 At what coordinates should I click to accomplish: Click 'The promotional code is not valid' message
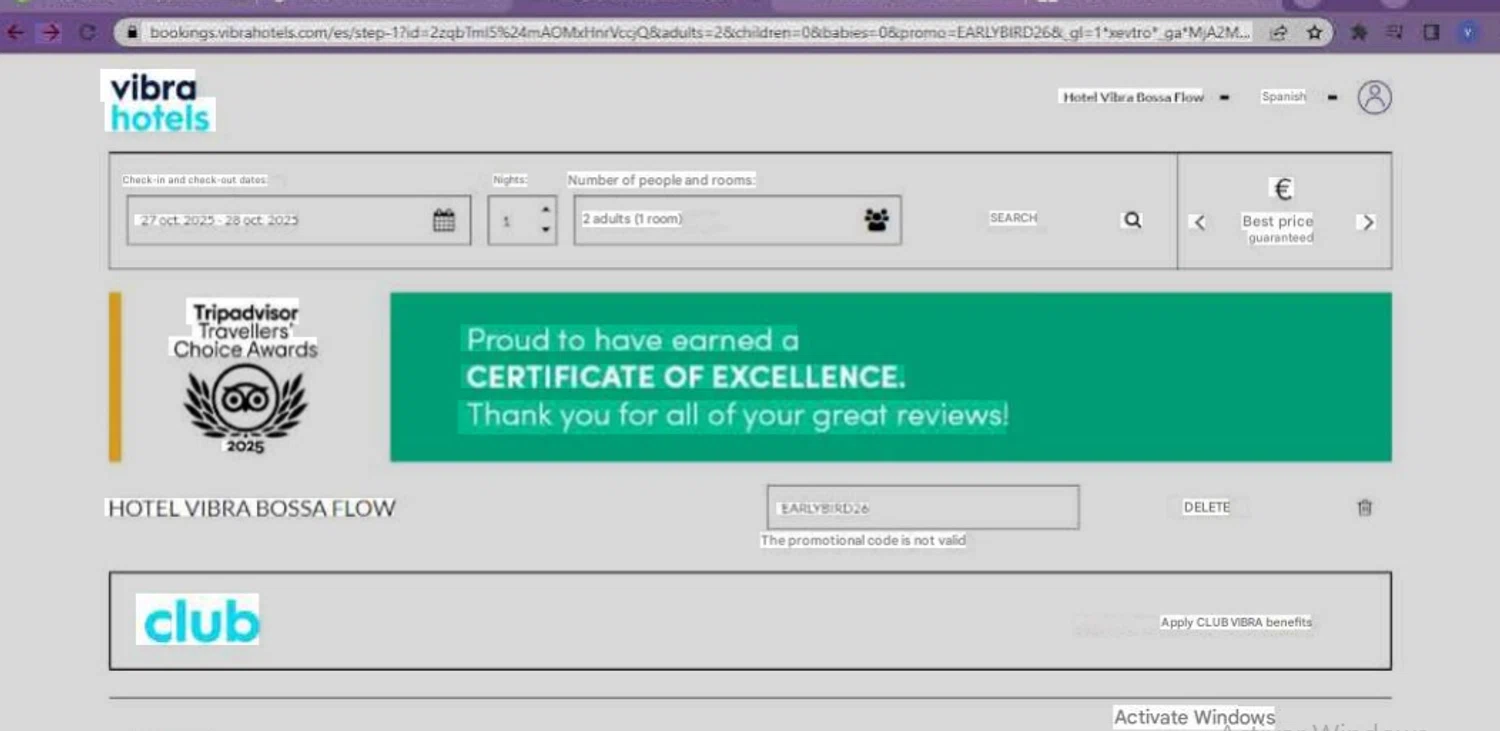coord(863,540)
